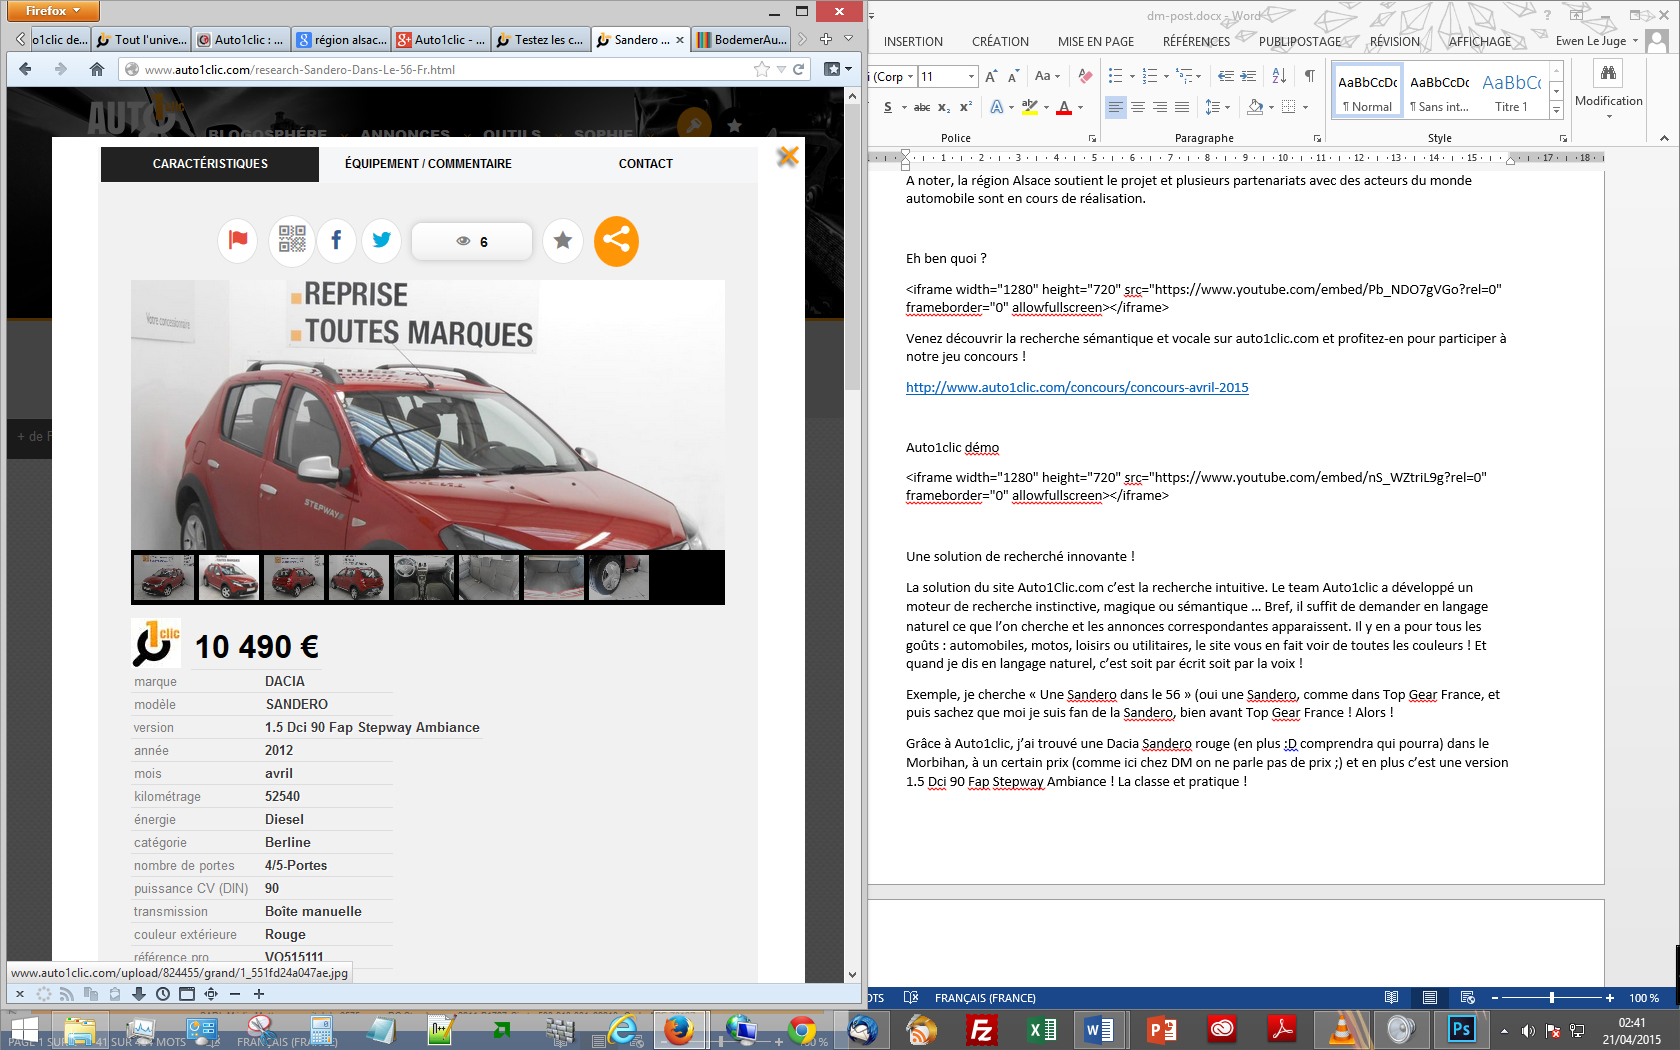Share the Sandero listing on Facebook
The height and width of the screenshot is (1050, 1680).
[x=336, y=240]
